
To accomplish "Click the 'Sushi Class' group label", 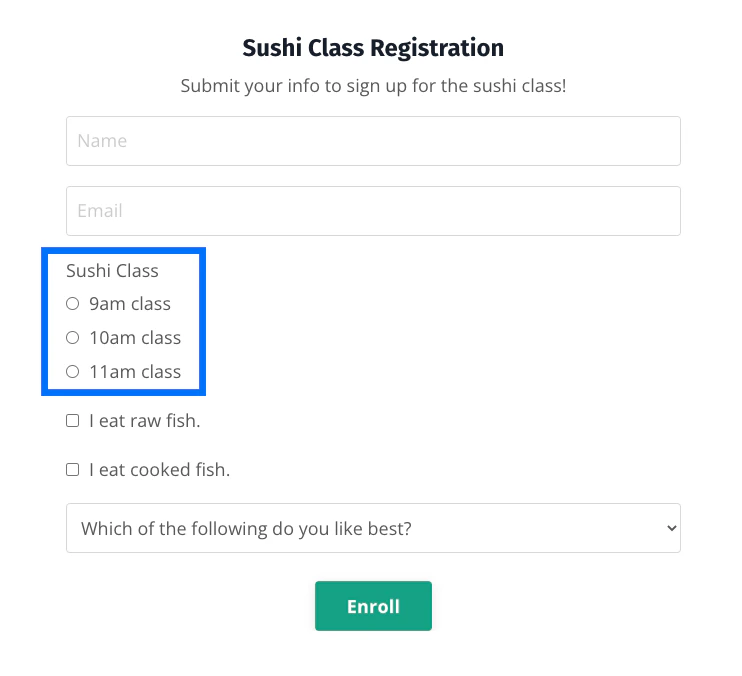I will point(112,270).
